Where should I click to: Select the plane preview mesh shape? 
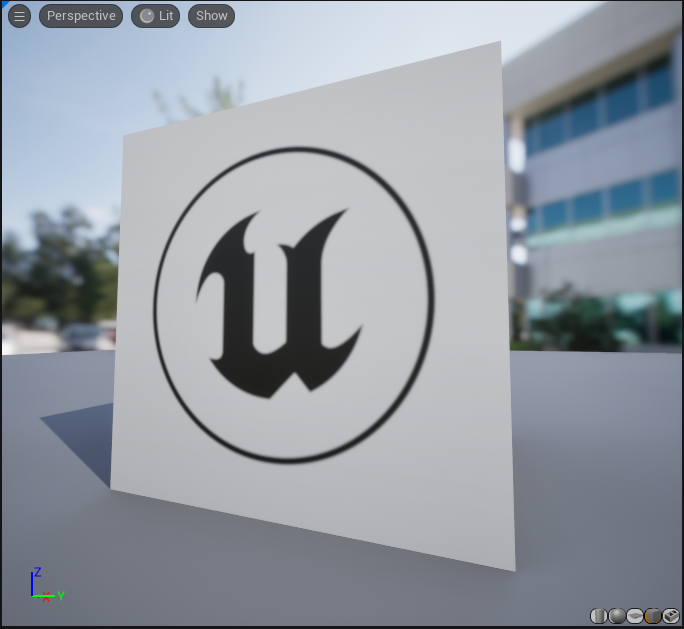point(635,616)
